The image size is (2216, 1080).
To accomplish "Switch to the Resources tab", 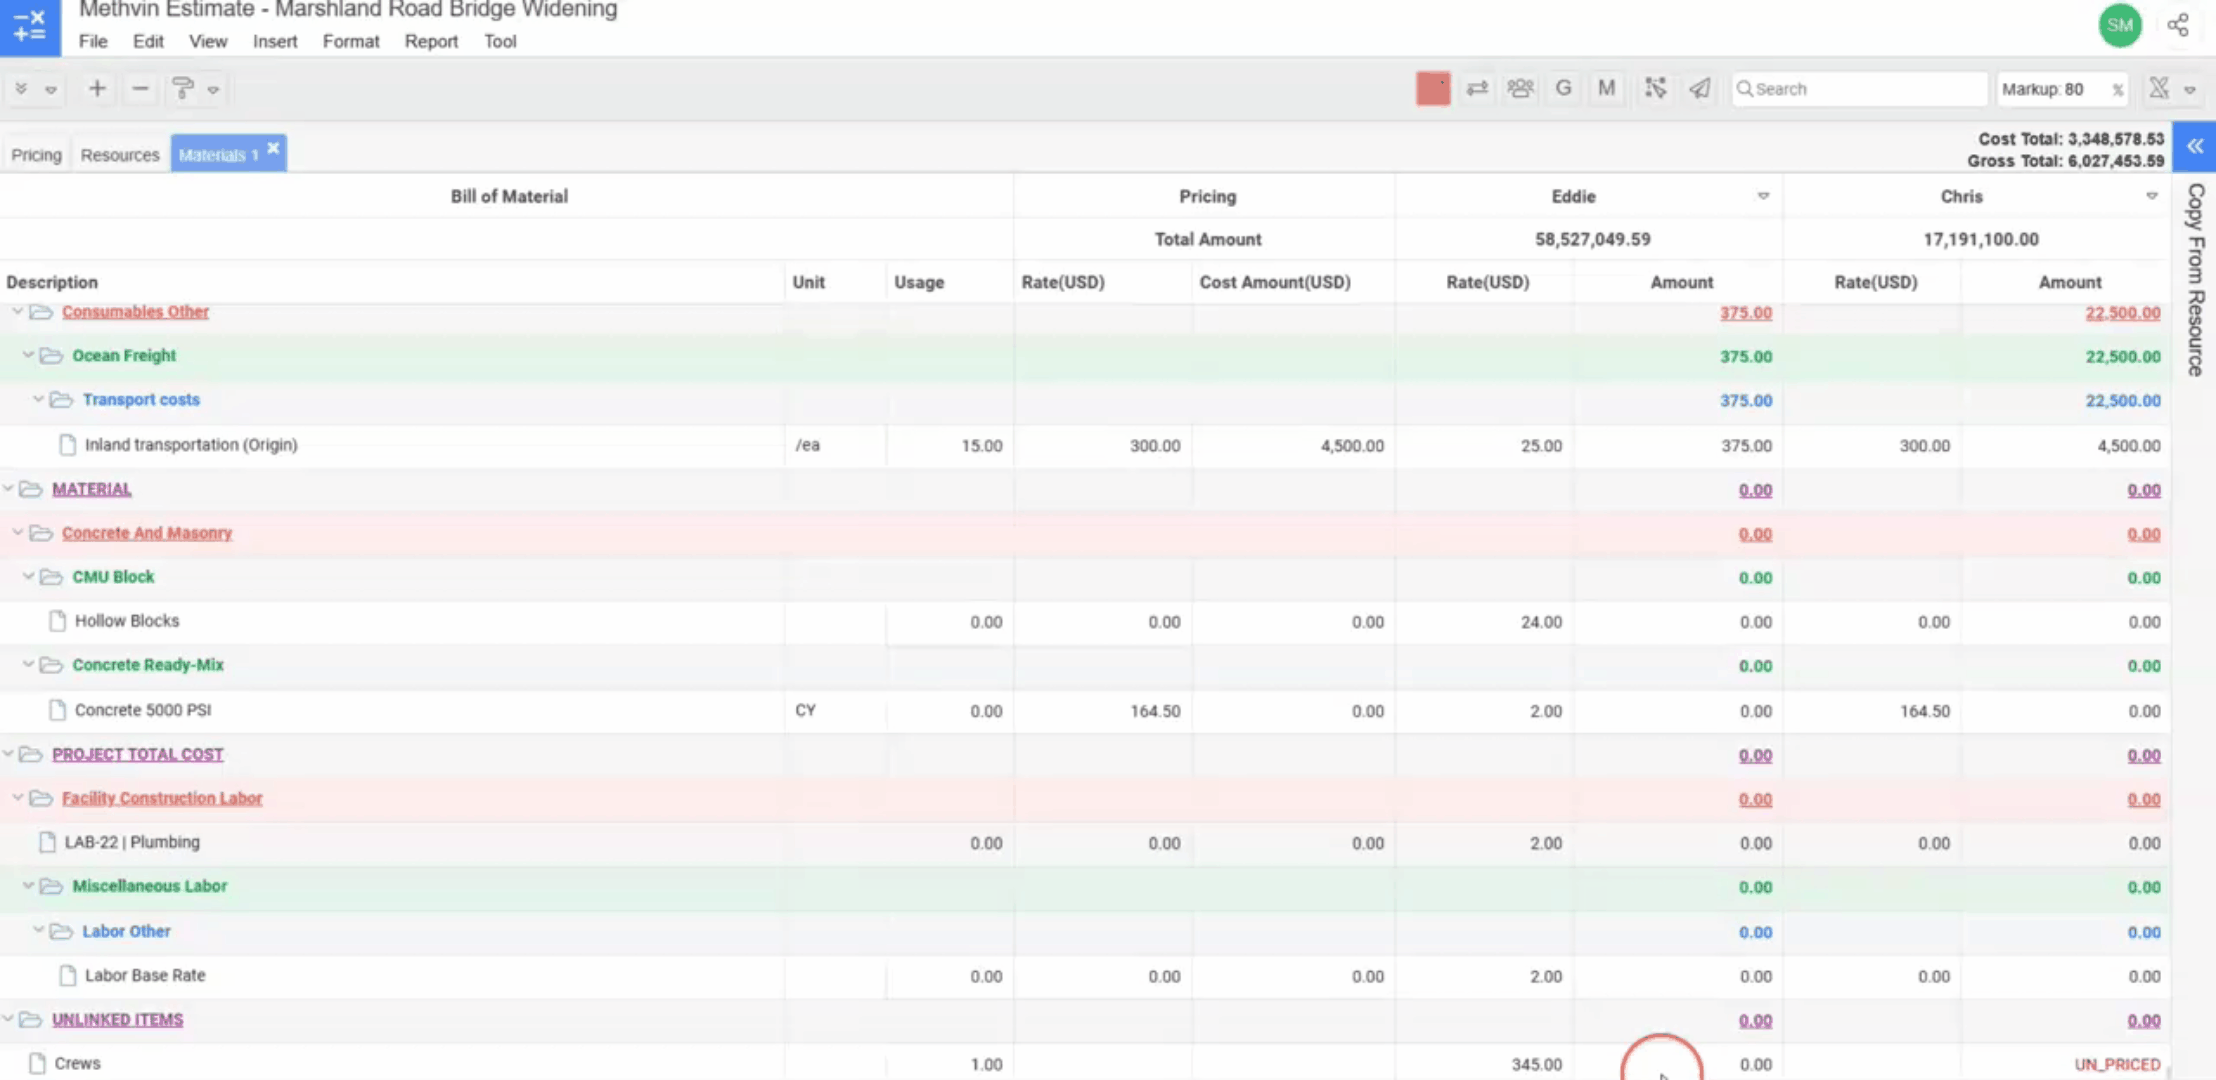I will pos(120,155).
